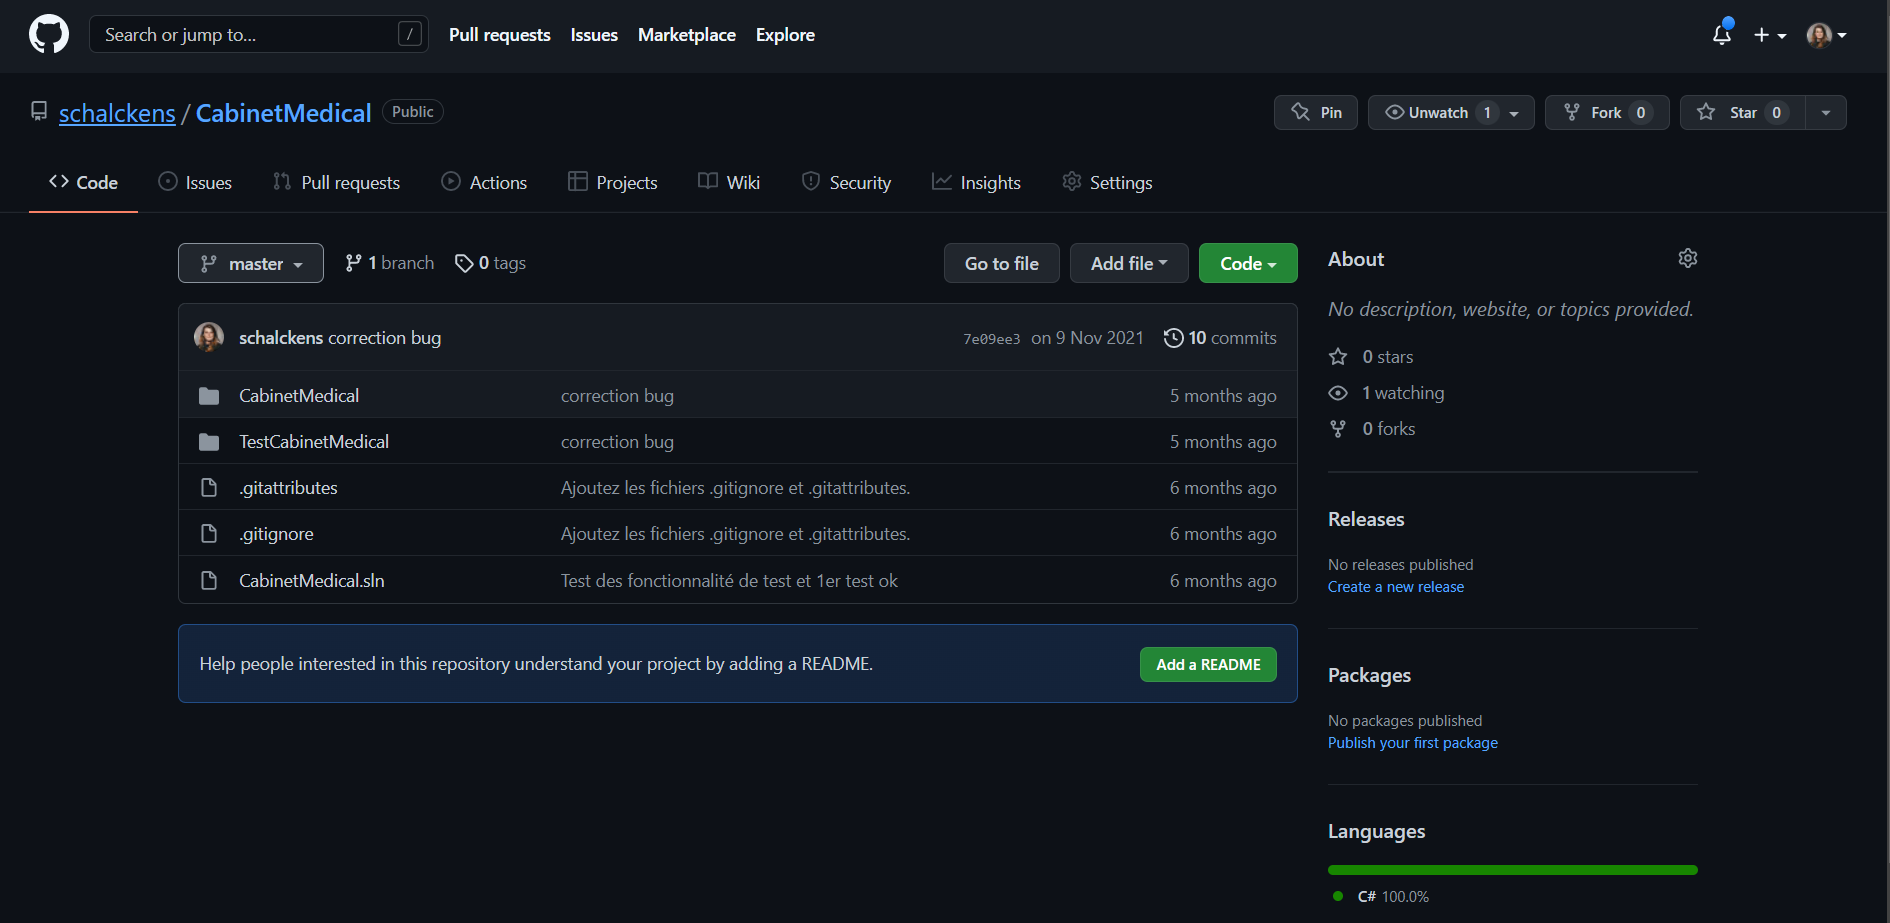
Task: Click Add a README button
Action: point(1208,664)
